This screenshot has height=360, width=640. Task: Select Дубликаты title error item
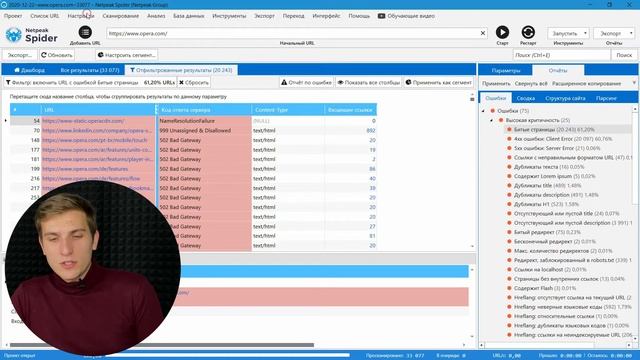coord(547,186)
